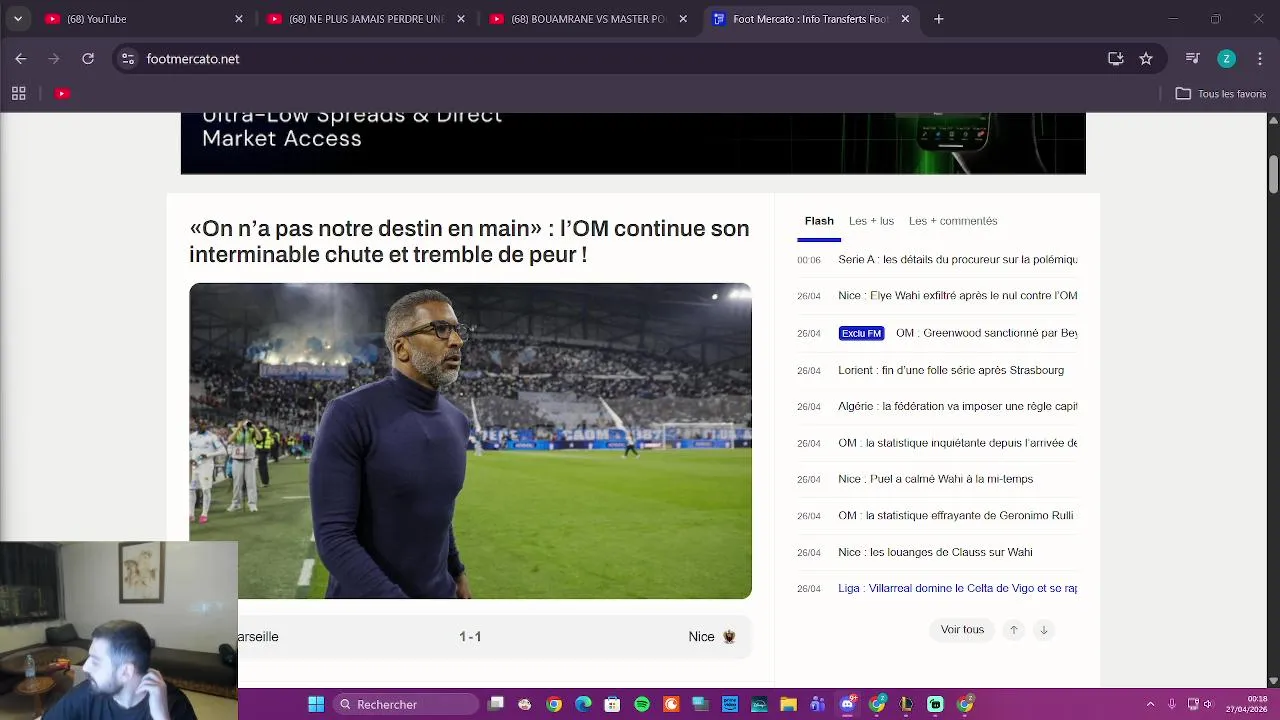Viewport: 1280px width, 720px height.
Task: Open the apps grid in bookmarks bar
Action: 18,93
